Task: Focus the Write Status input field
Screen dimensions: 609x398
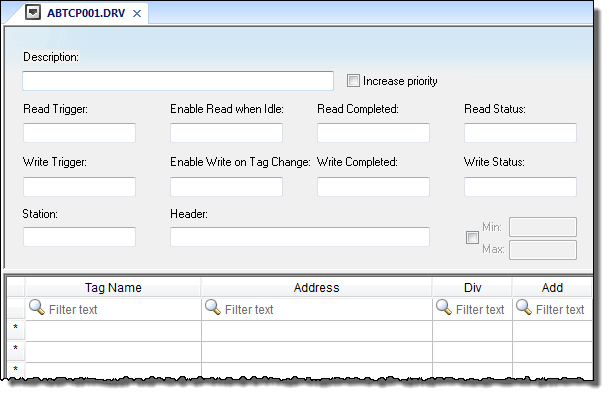Action: click(520, 187)
